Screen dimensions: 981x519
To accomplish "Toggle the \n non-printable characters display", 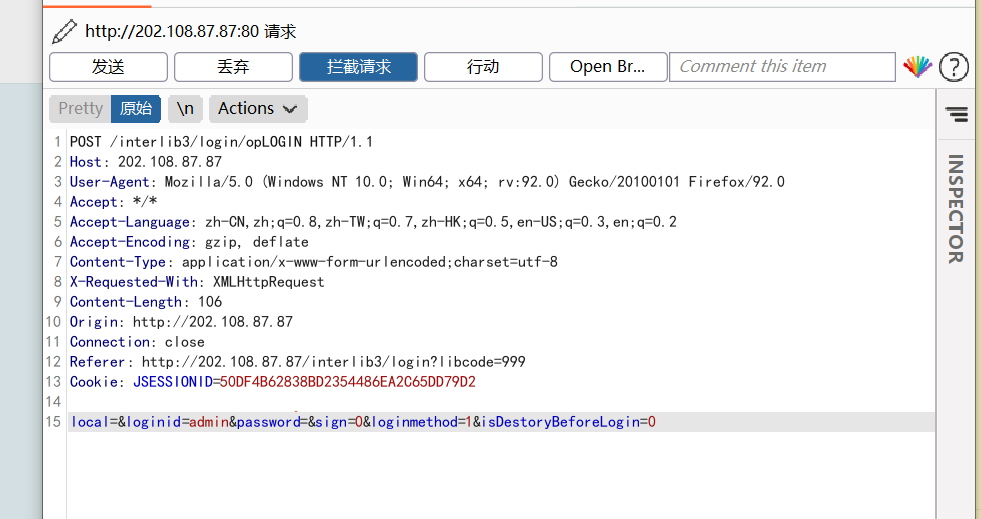I will tap(185, 109).
